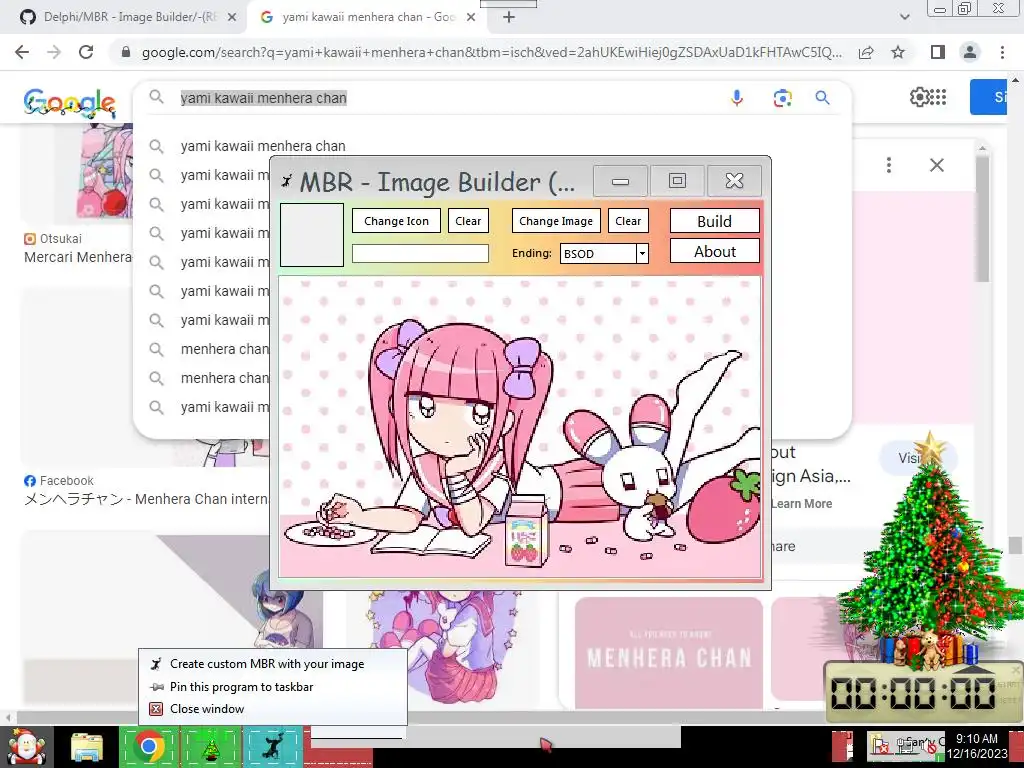
Task: Click the site lock icon in address bar
Action: click(126, 52)
